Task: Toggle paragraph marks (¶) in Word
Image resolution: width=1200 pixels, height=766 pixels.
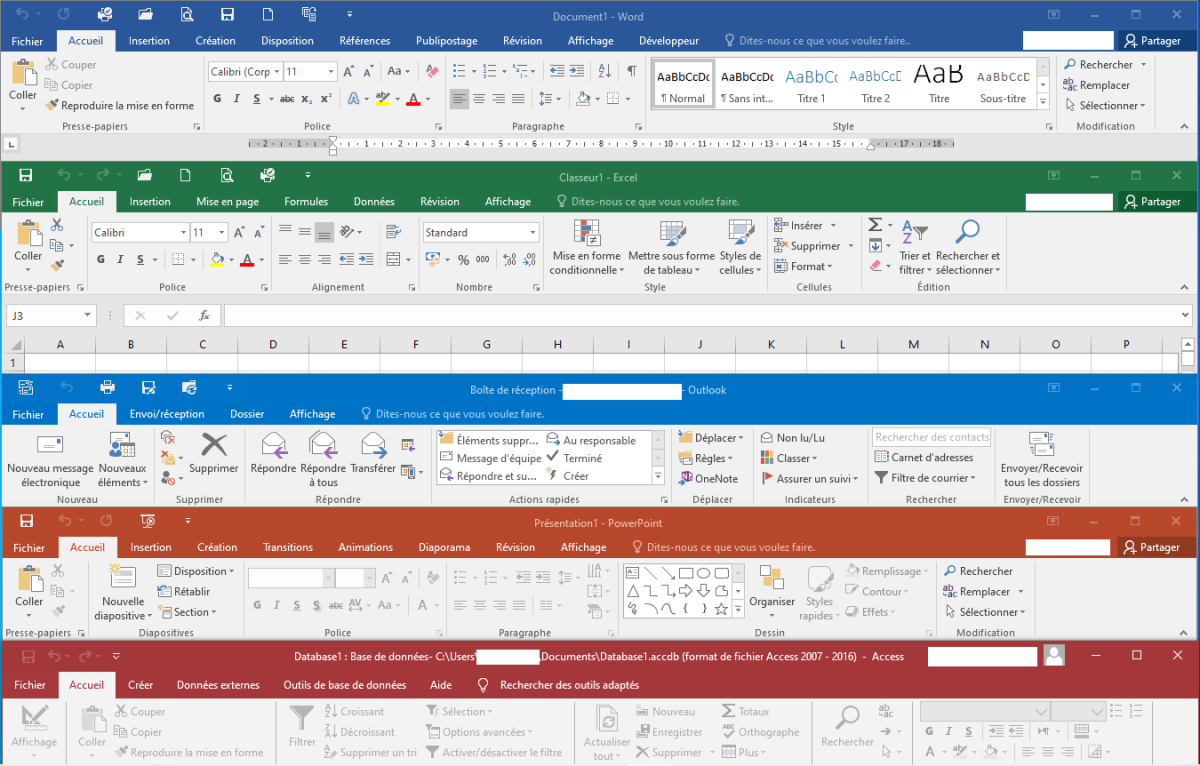Action: point(631,71)
